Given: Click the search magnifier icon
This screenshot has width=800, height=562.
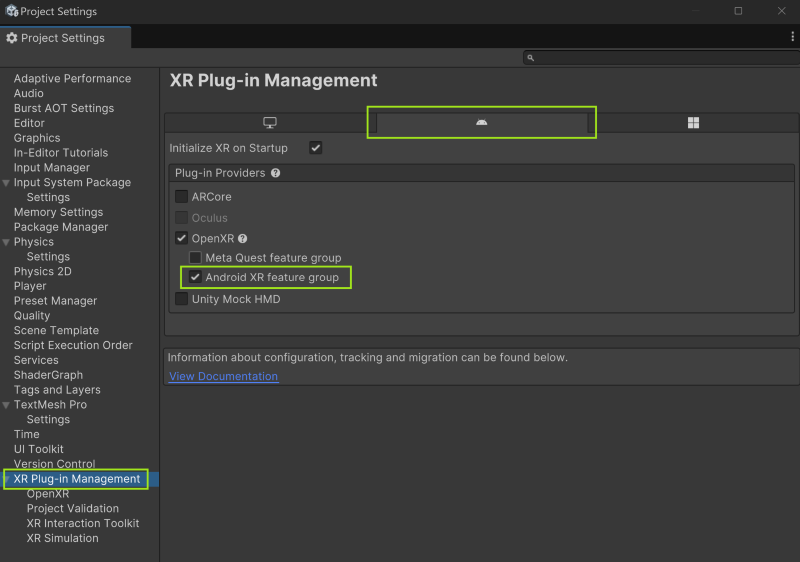Looking at the screenshot, I should pyautogui.click(x=531, y=58).
